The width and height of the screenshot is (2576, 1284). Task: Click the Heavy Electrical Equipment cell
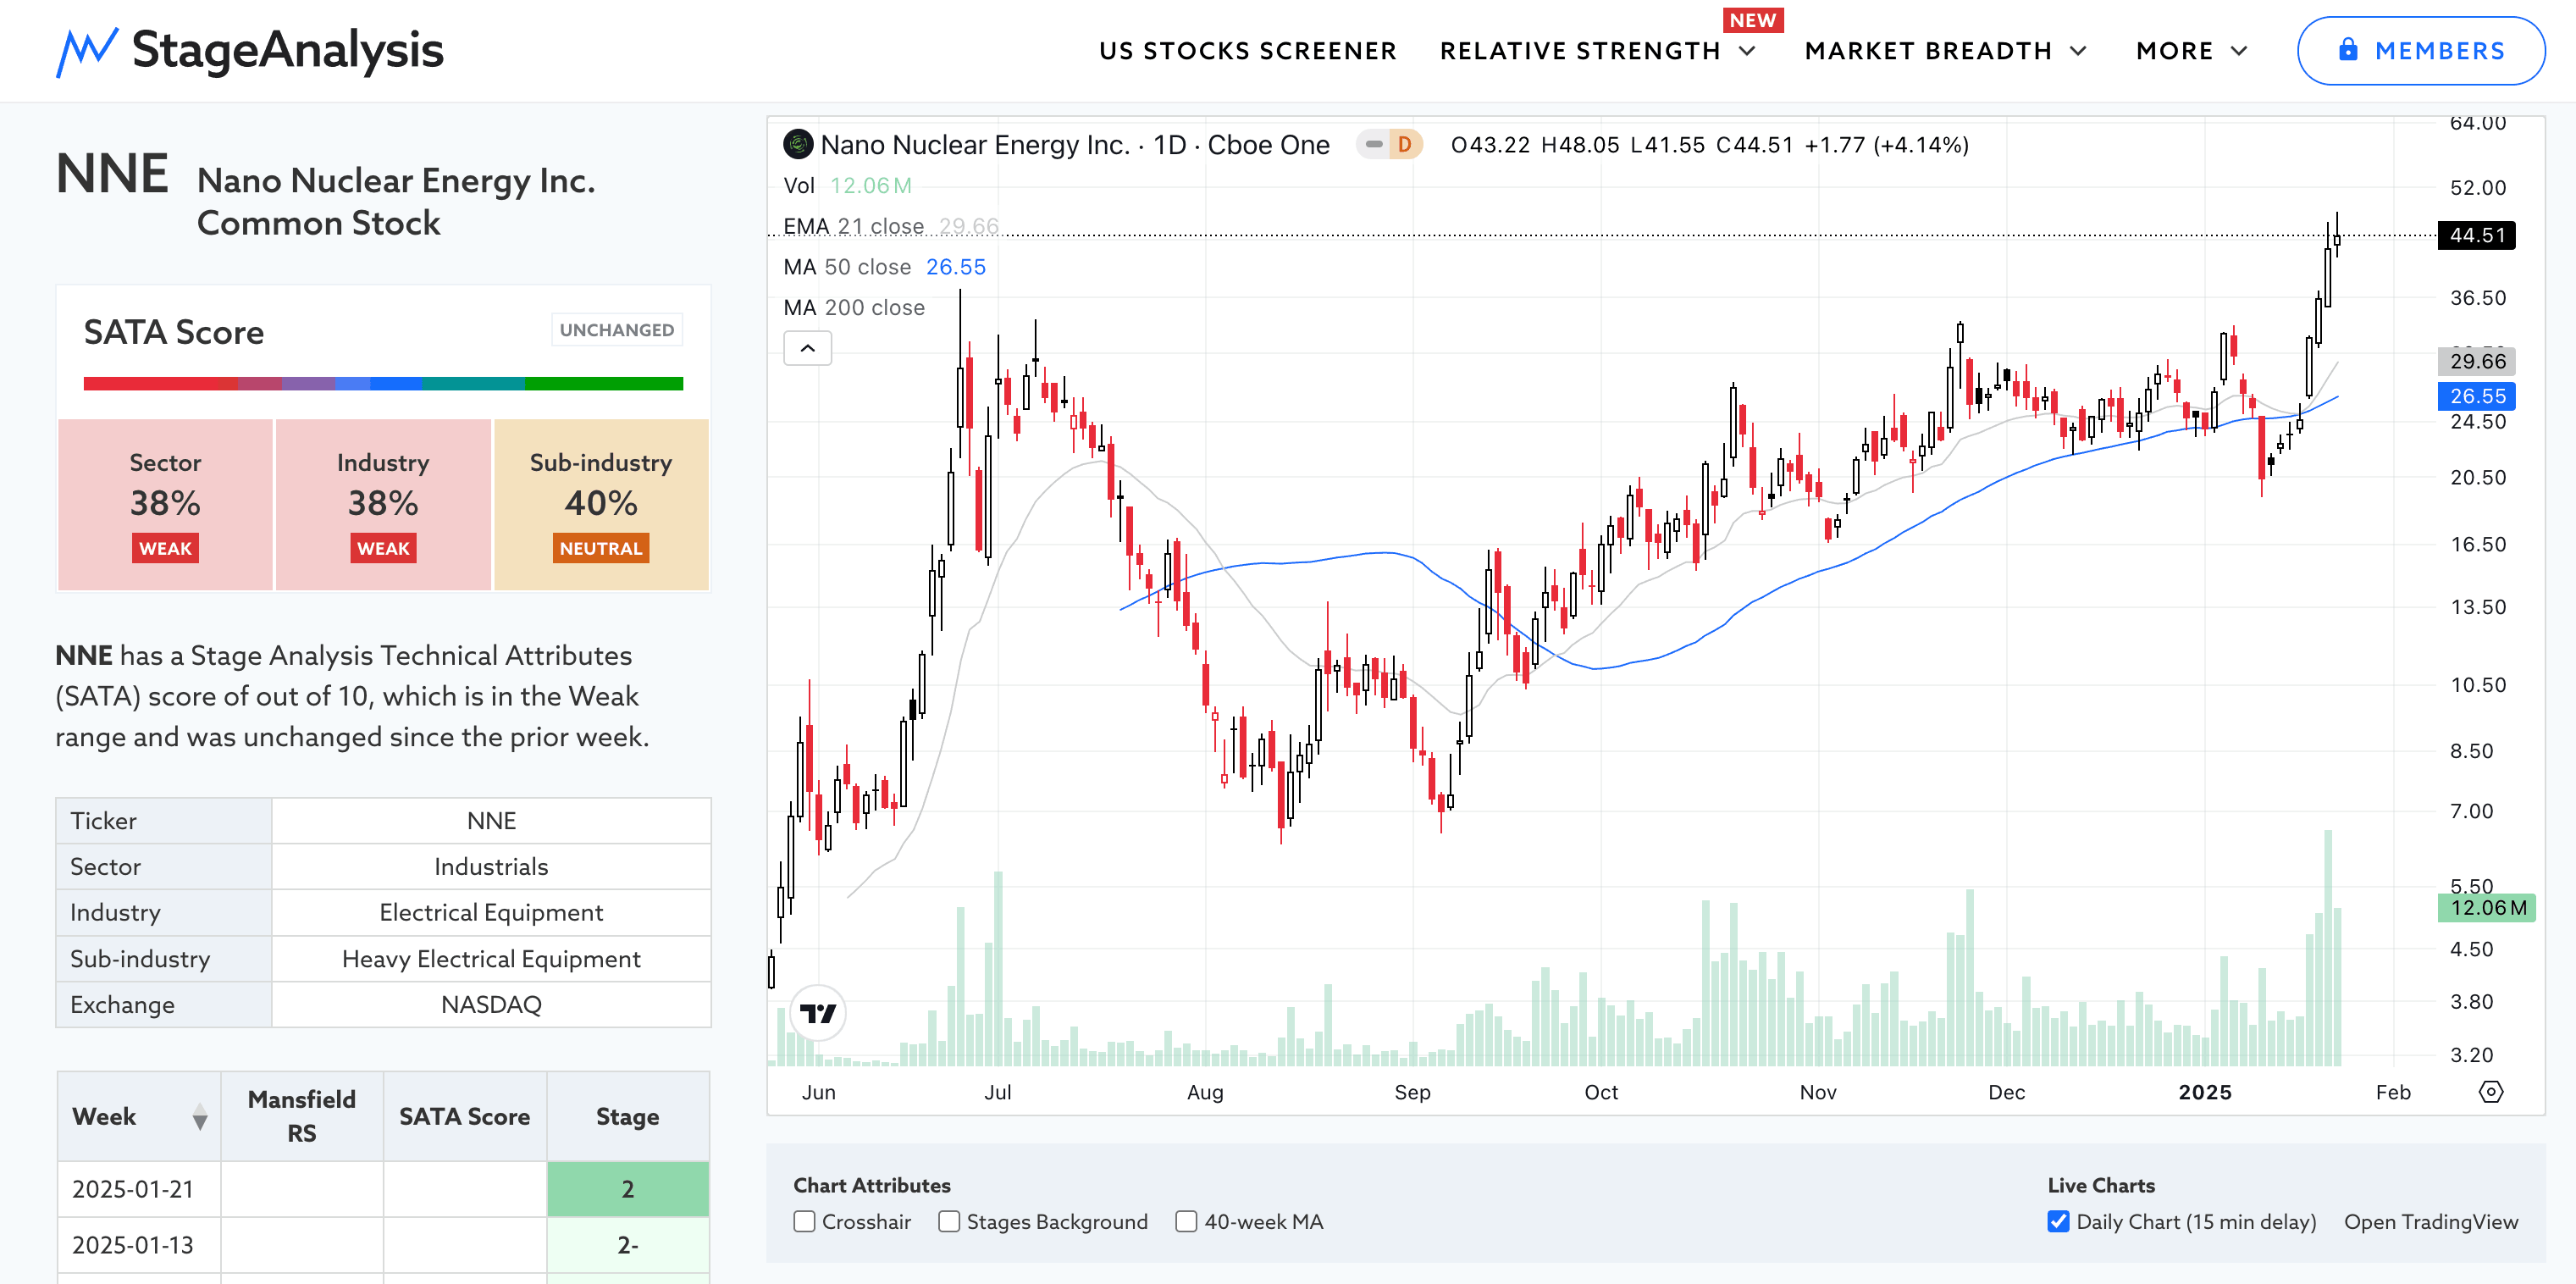click(491, 959)
